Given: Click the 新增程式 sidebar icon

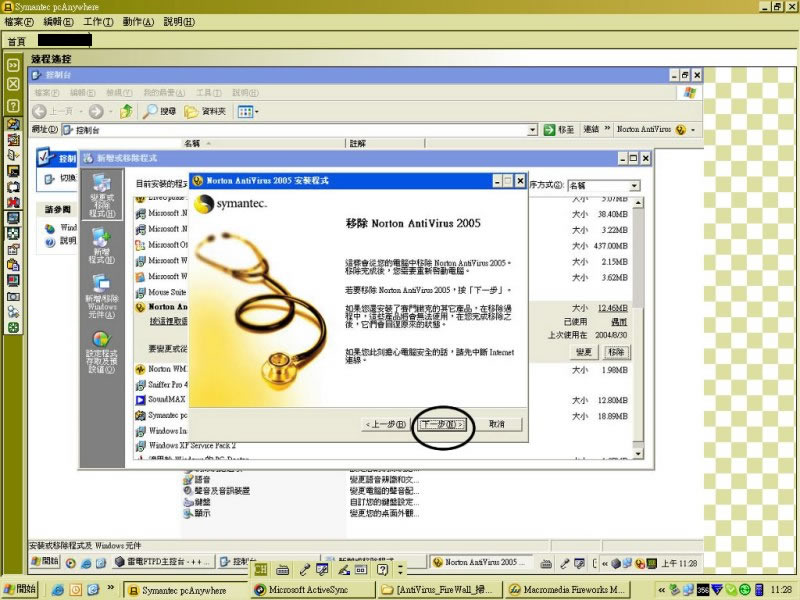Looking at the screenshot, I should [102, 246].
